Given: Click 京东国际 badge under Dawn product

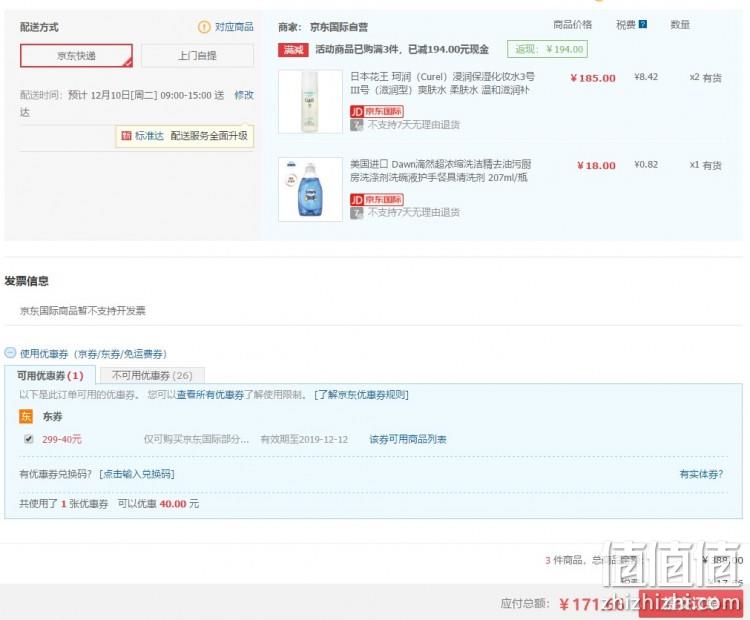Looking at the screenshot, I should pyautogui.click(x=377, y=199).
